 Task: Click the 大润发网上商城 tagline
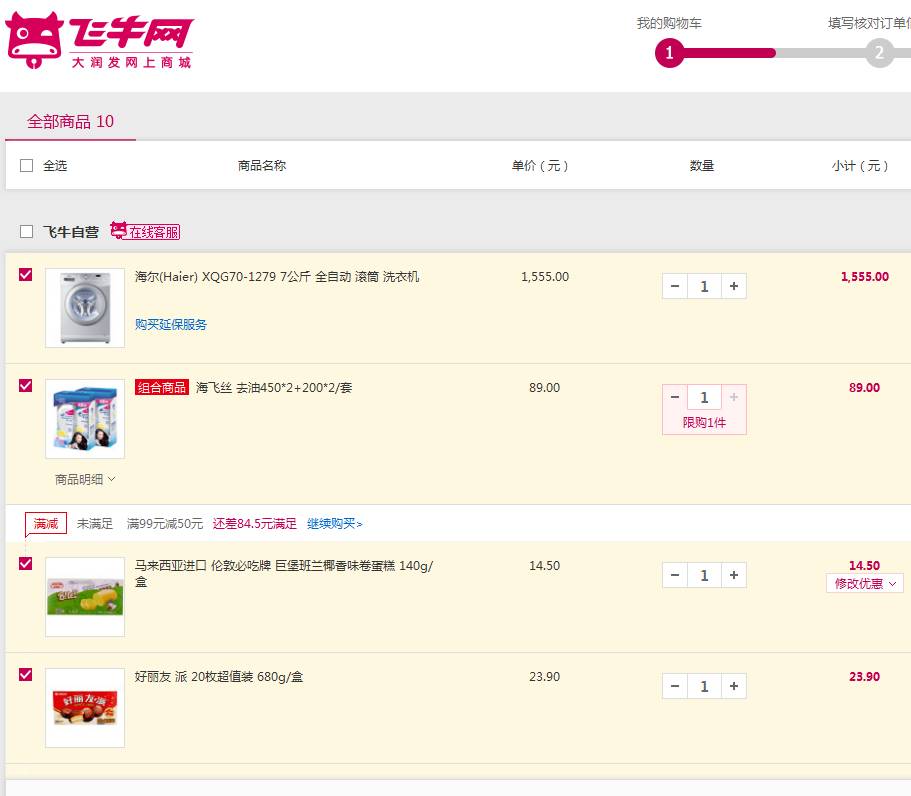pos(131,62)
